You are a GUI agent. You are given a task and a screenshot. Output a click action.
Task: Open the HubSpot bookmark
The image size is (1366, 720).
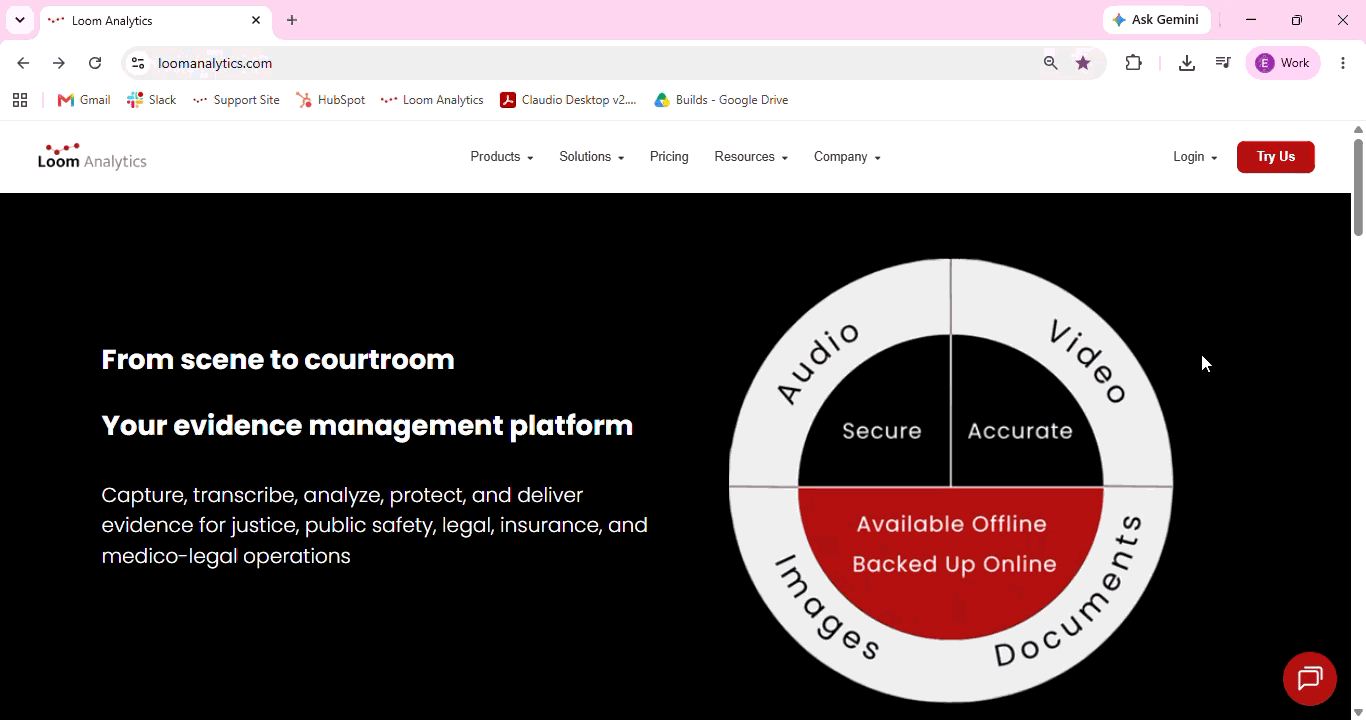coord(331,100)
